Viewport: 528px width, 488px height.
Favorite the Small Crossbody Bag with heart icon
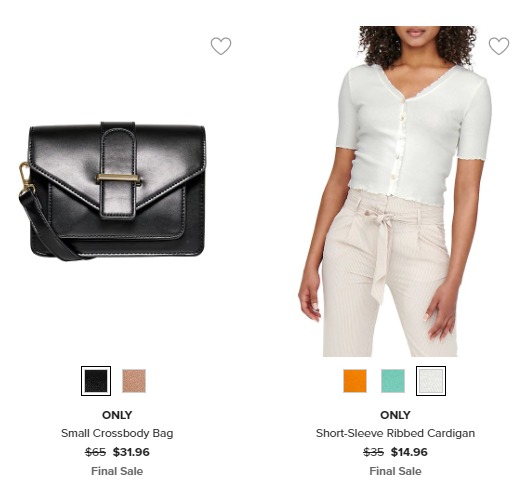pos(221,46)
